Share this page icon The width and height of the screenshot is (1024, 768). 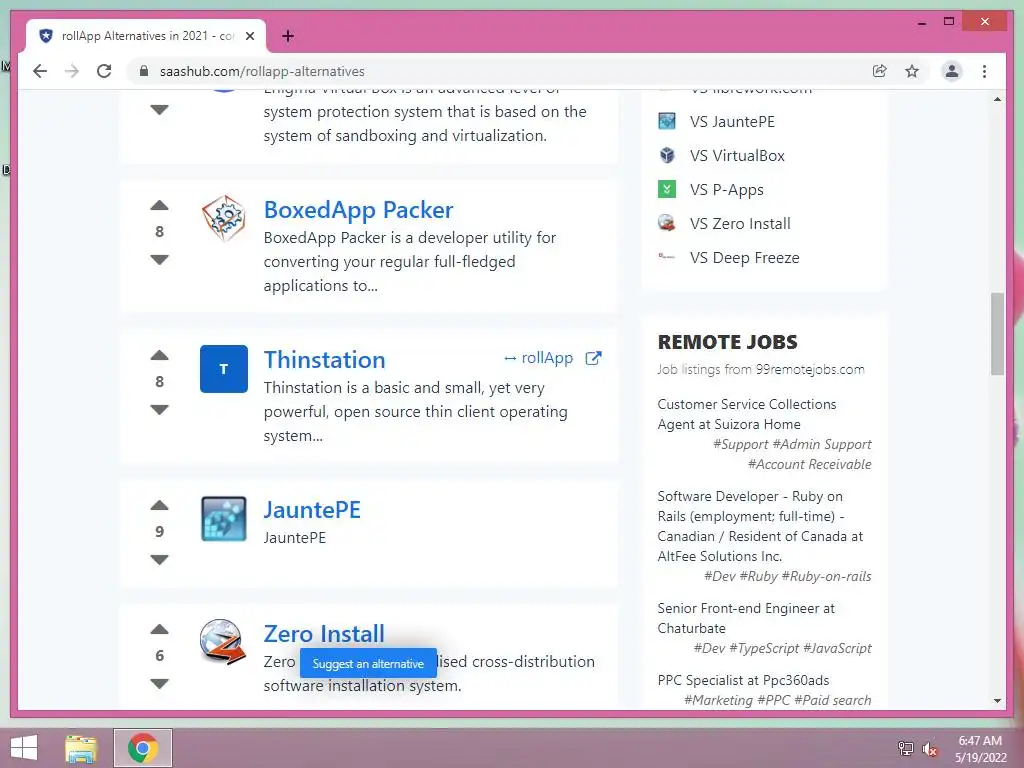pyautogui.click(x=880, y=71)
